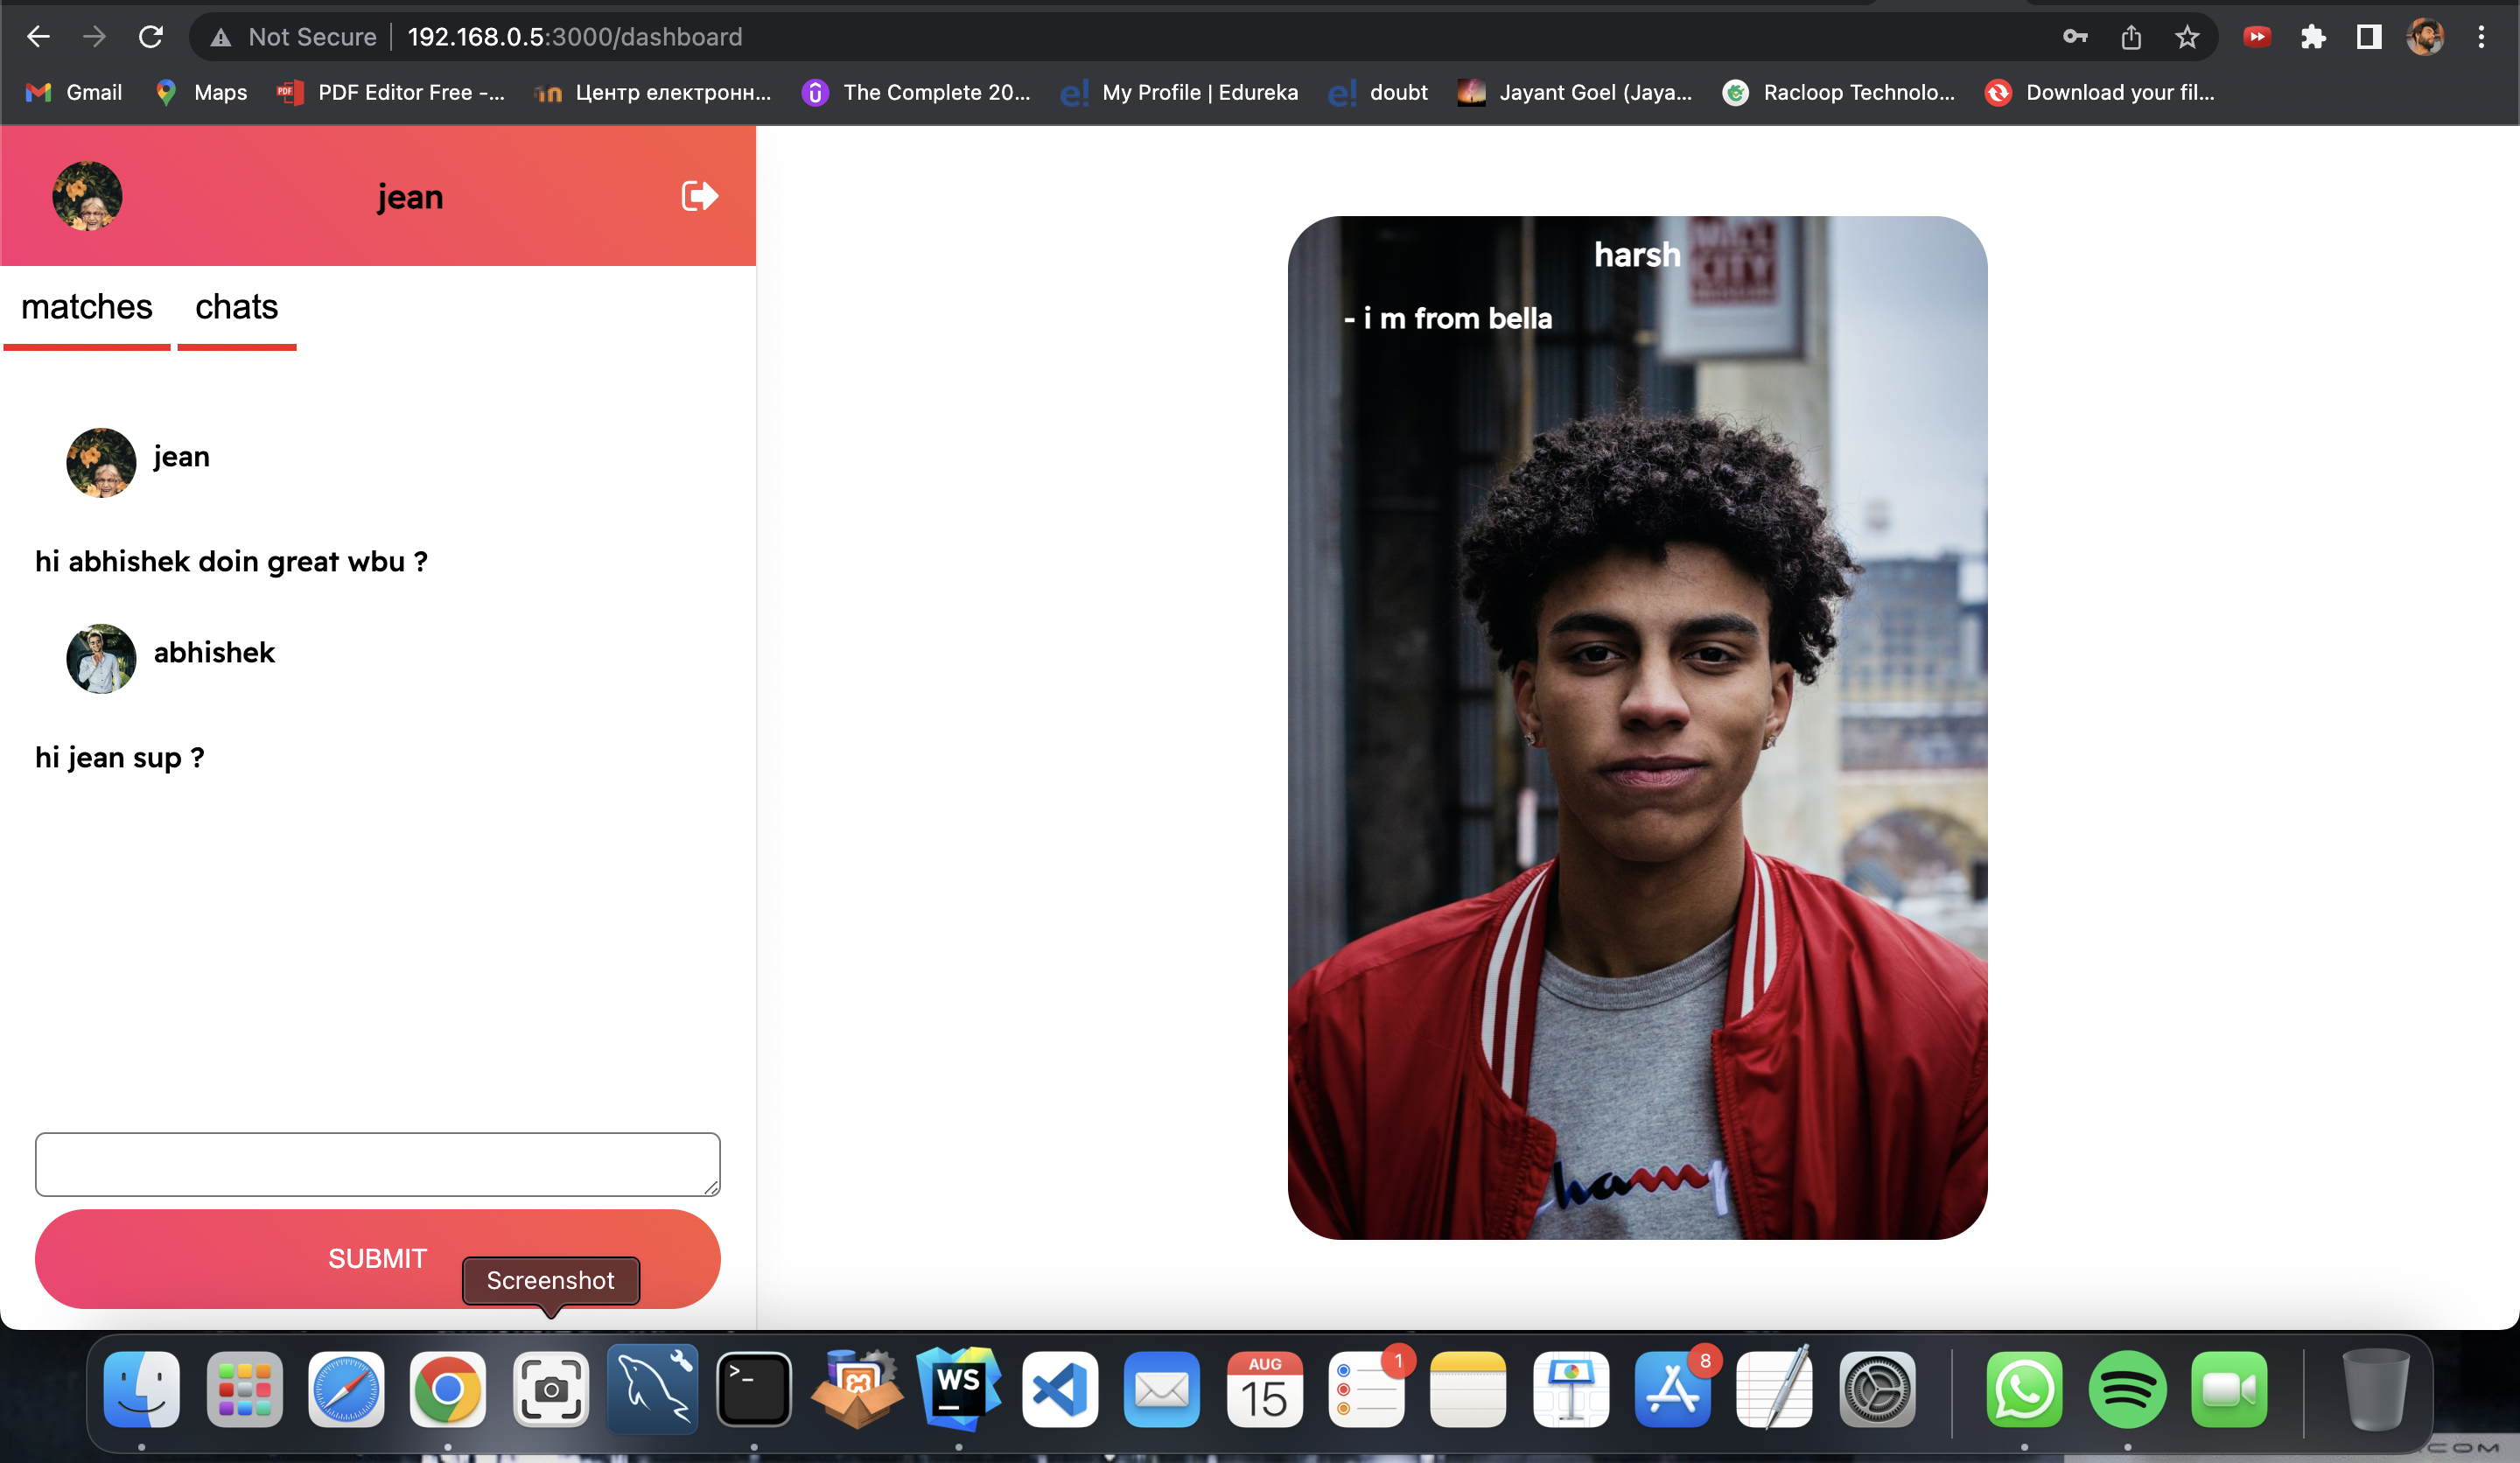The width and height of the screenshot is (2520, 1463).
Task: Click the red YouTube extension icon
Action: 2257,37
